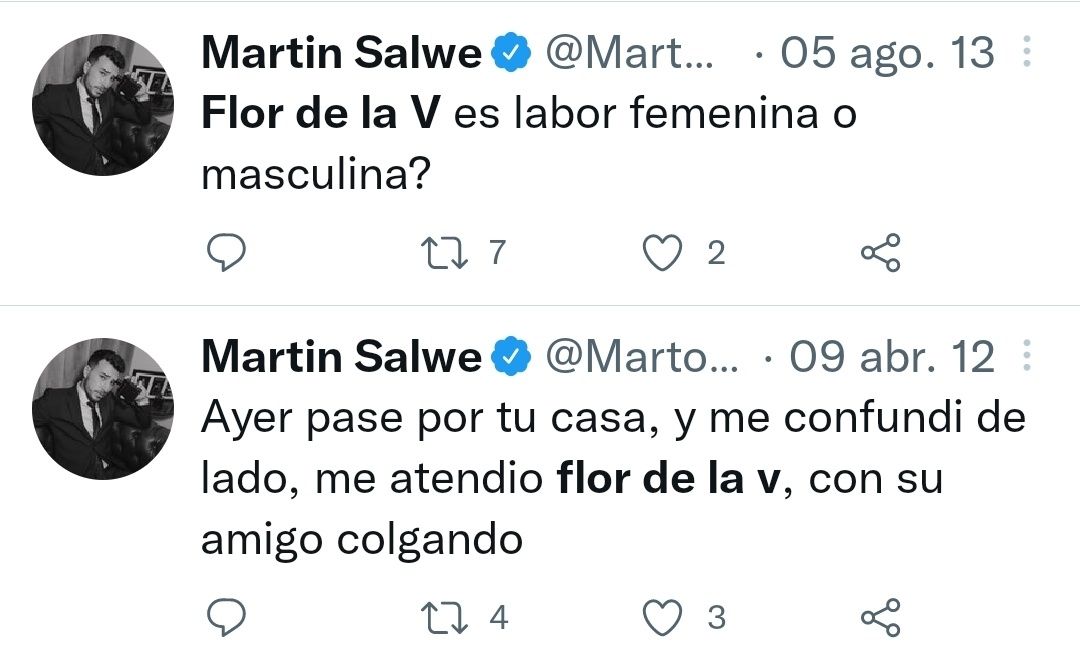The height and width of the screenshot is (647, 1080).
Task: Open Martin Salwe's name on the first tweet
Action: tap(341, 54)
